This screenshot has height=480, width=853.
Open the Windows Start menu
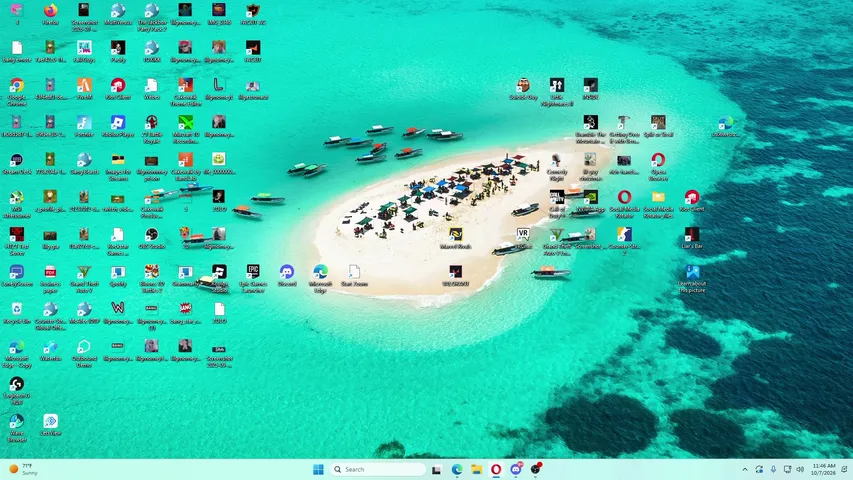click(318, 469)
